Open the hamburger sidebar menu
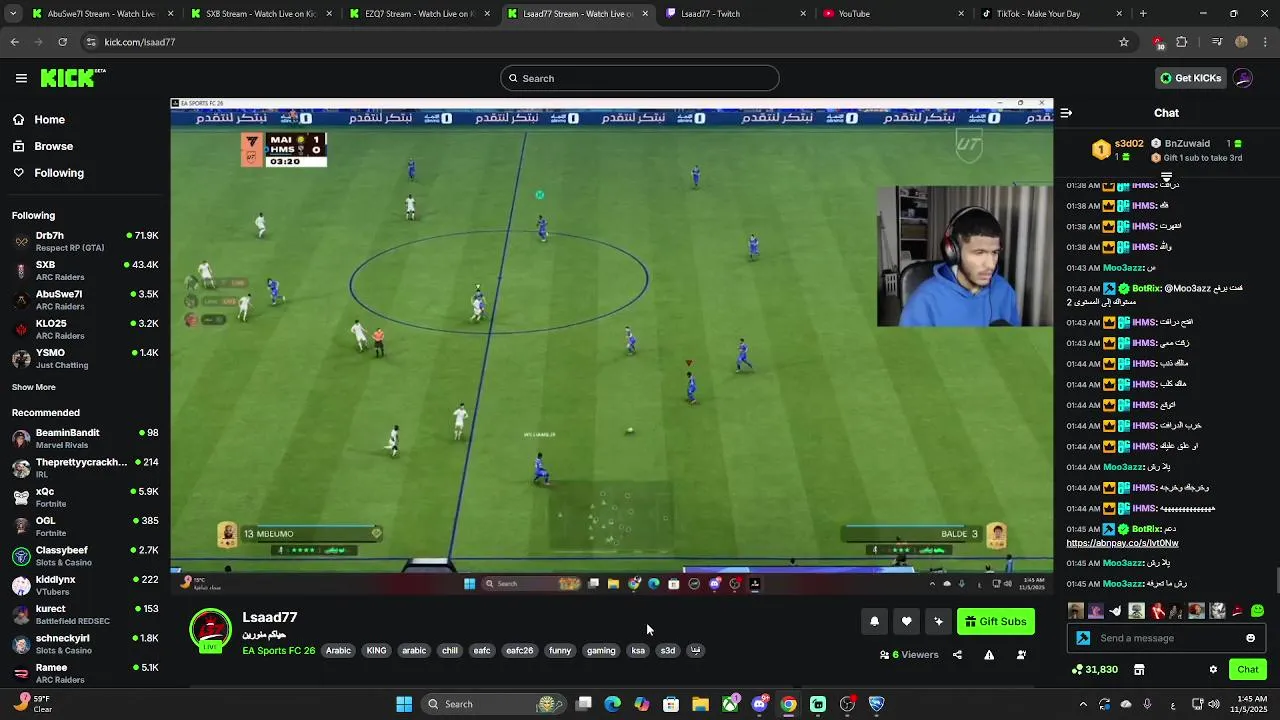The width and height of the screenshot is (1280, 720). pyautogui.click(x=21, y=78)
